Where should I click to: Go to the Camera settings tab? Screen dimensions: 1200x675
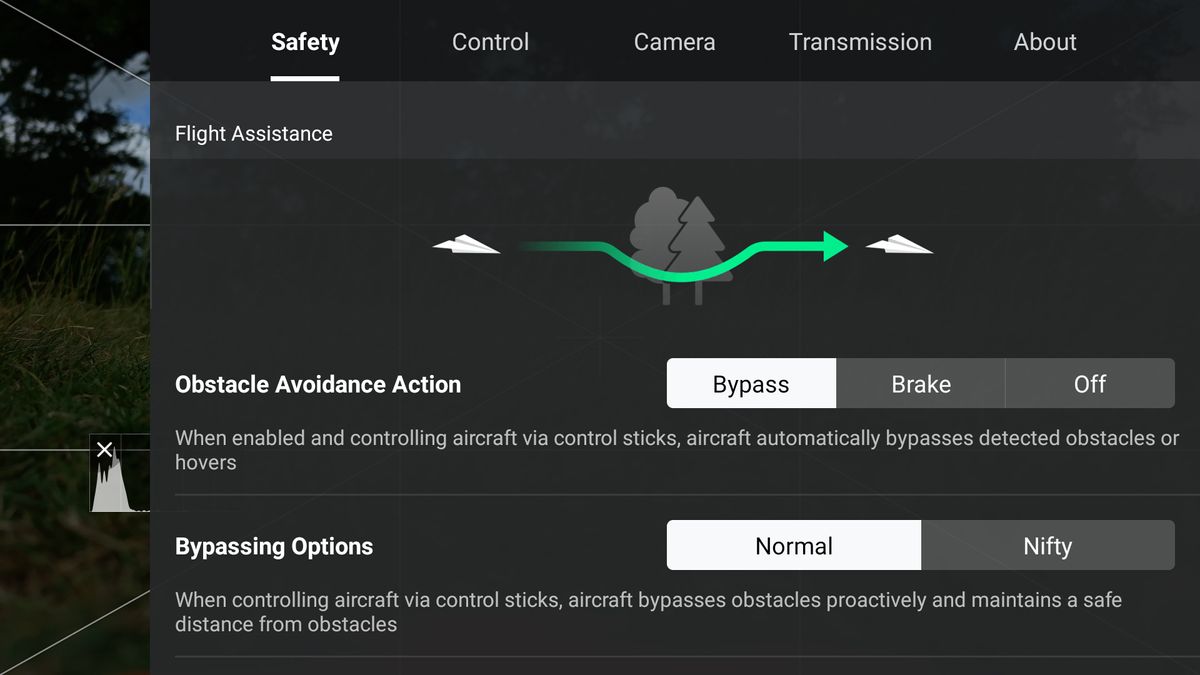pyautogui.click(x=674, y=42)
